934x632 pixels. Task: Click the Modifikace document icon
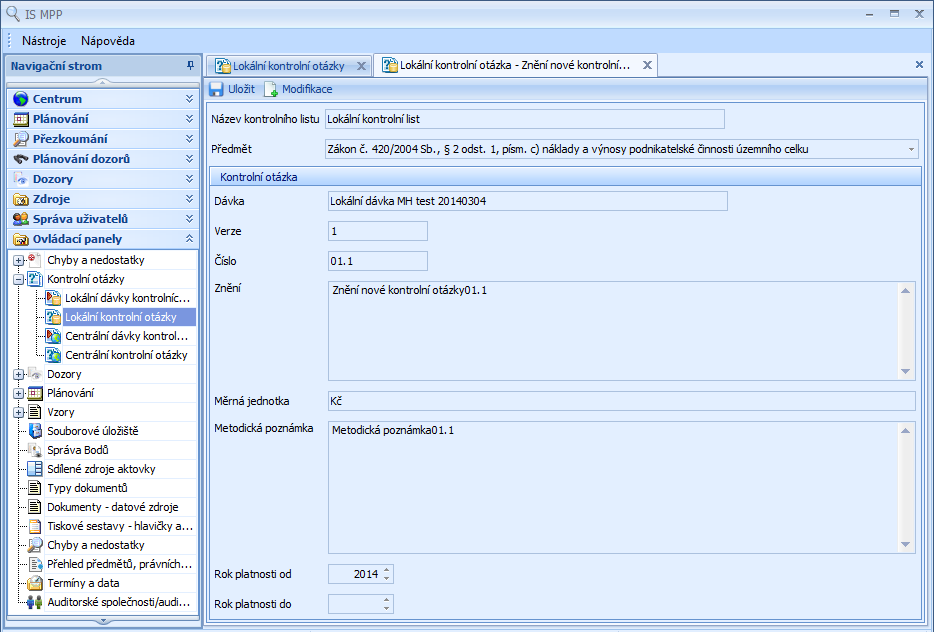click(x=271, y=89)
